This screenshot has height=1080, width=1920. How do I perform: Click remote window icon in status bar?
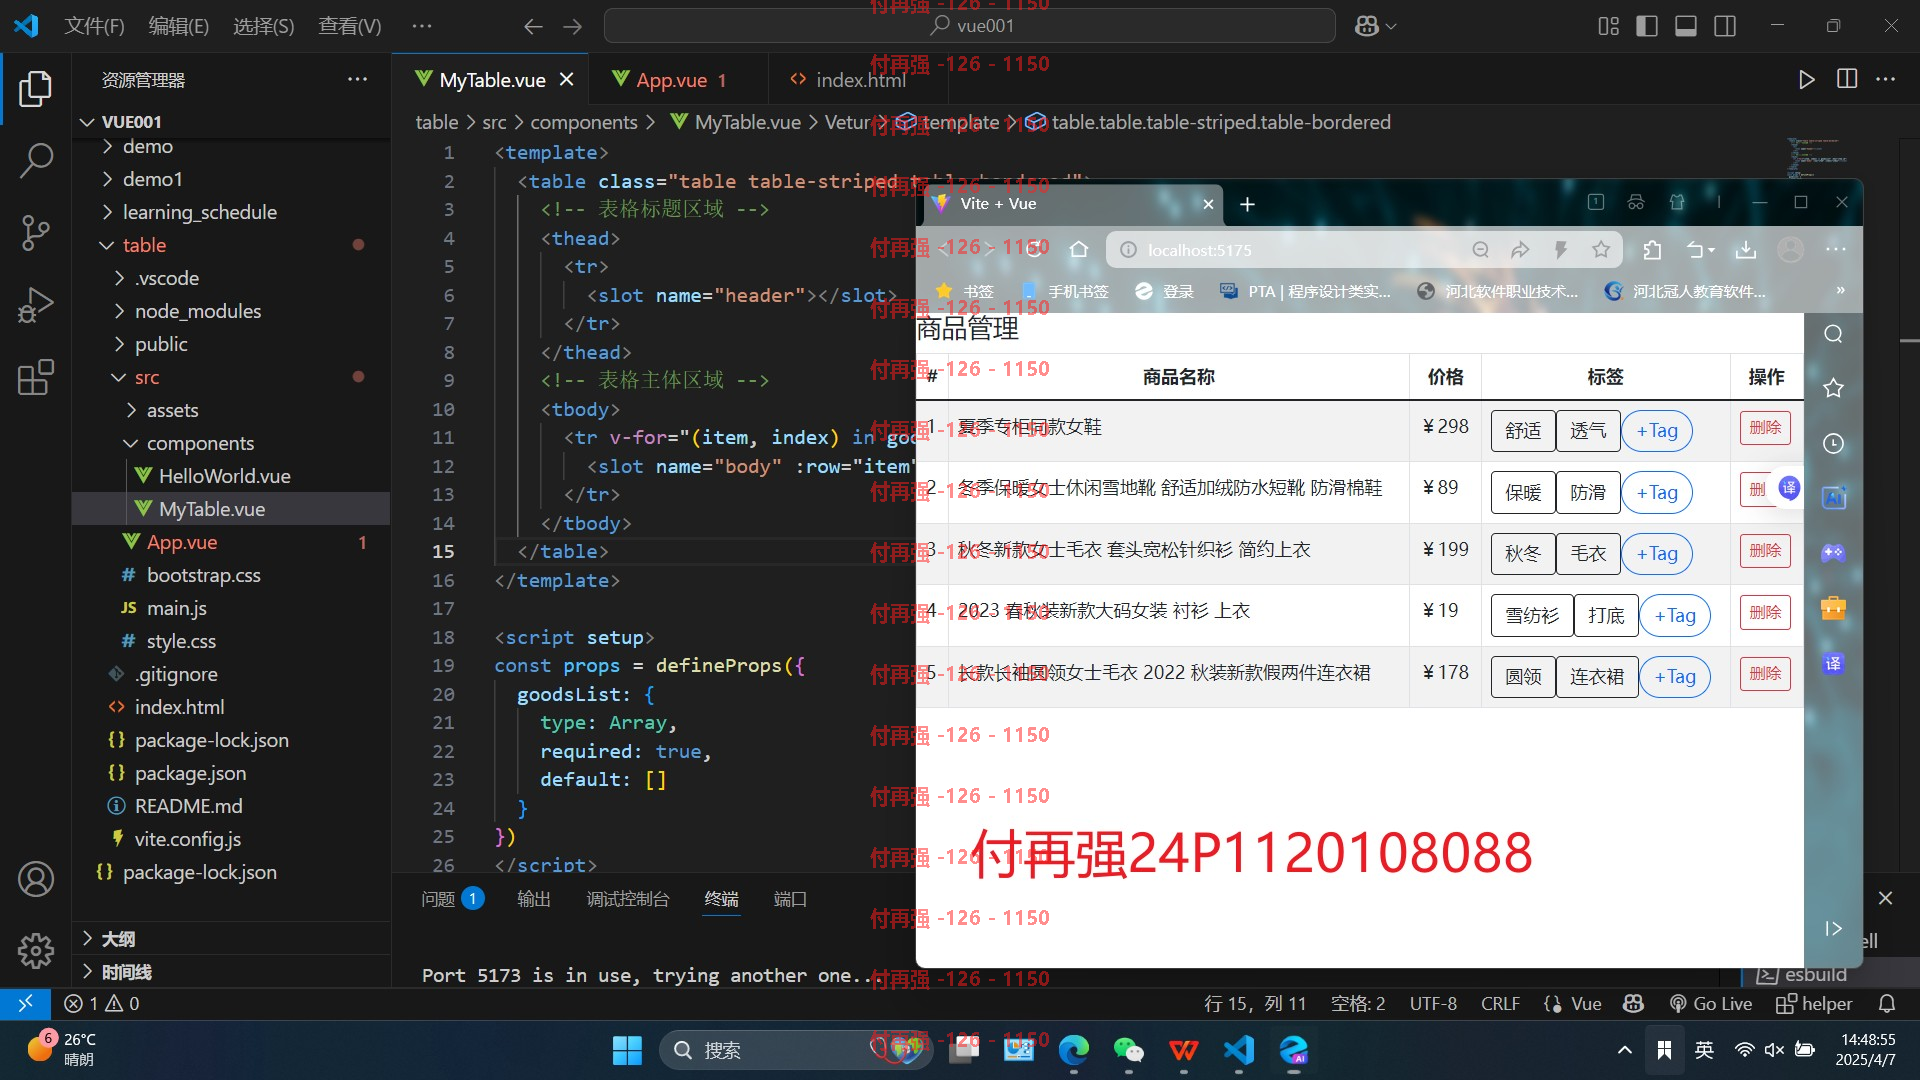[x=25, y=1003]
